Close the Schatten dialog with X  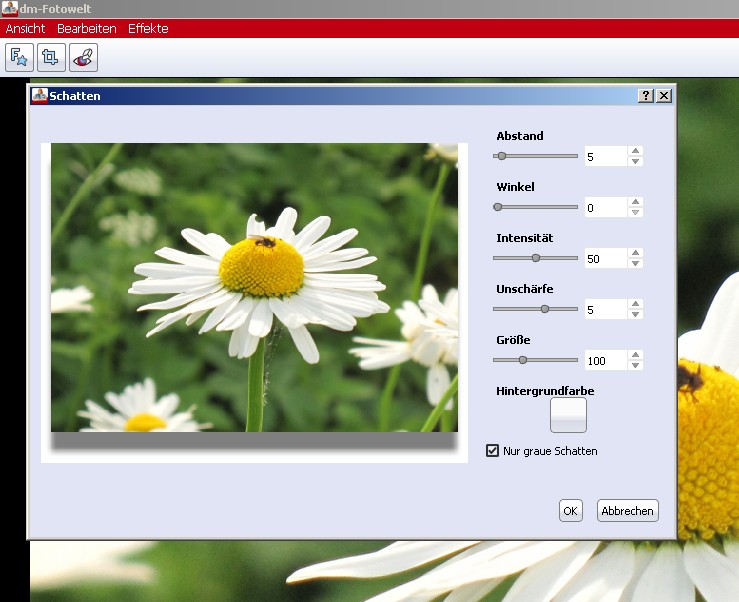click(663, 96)
